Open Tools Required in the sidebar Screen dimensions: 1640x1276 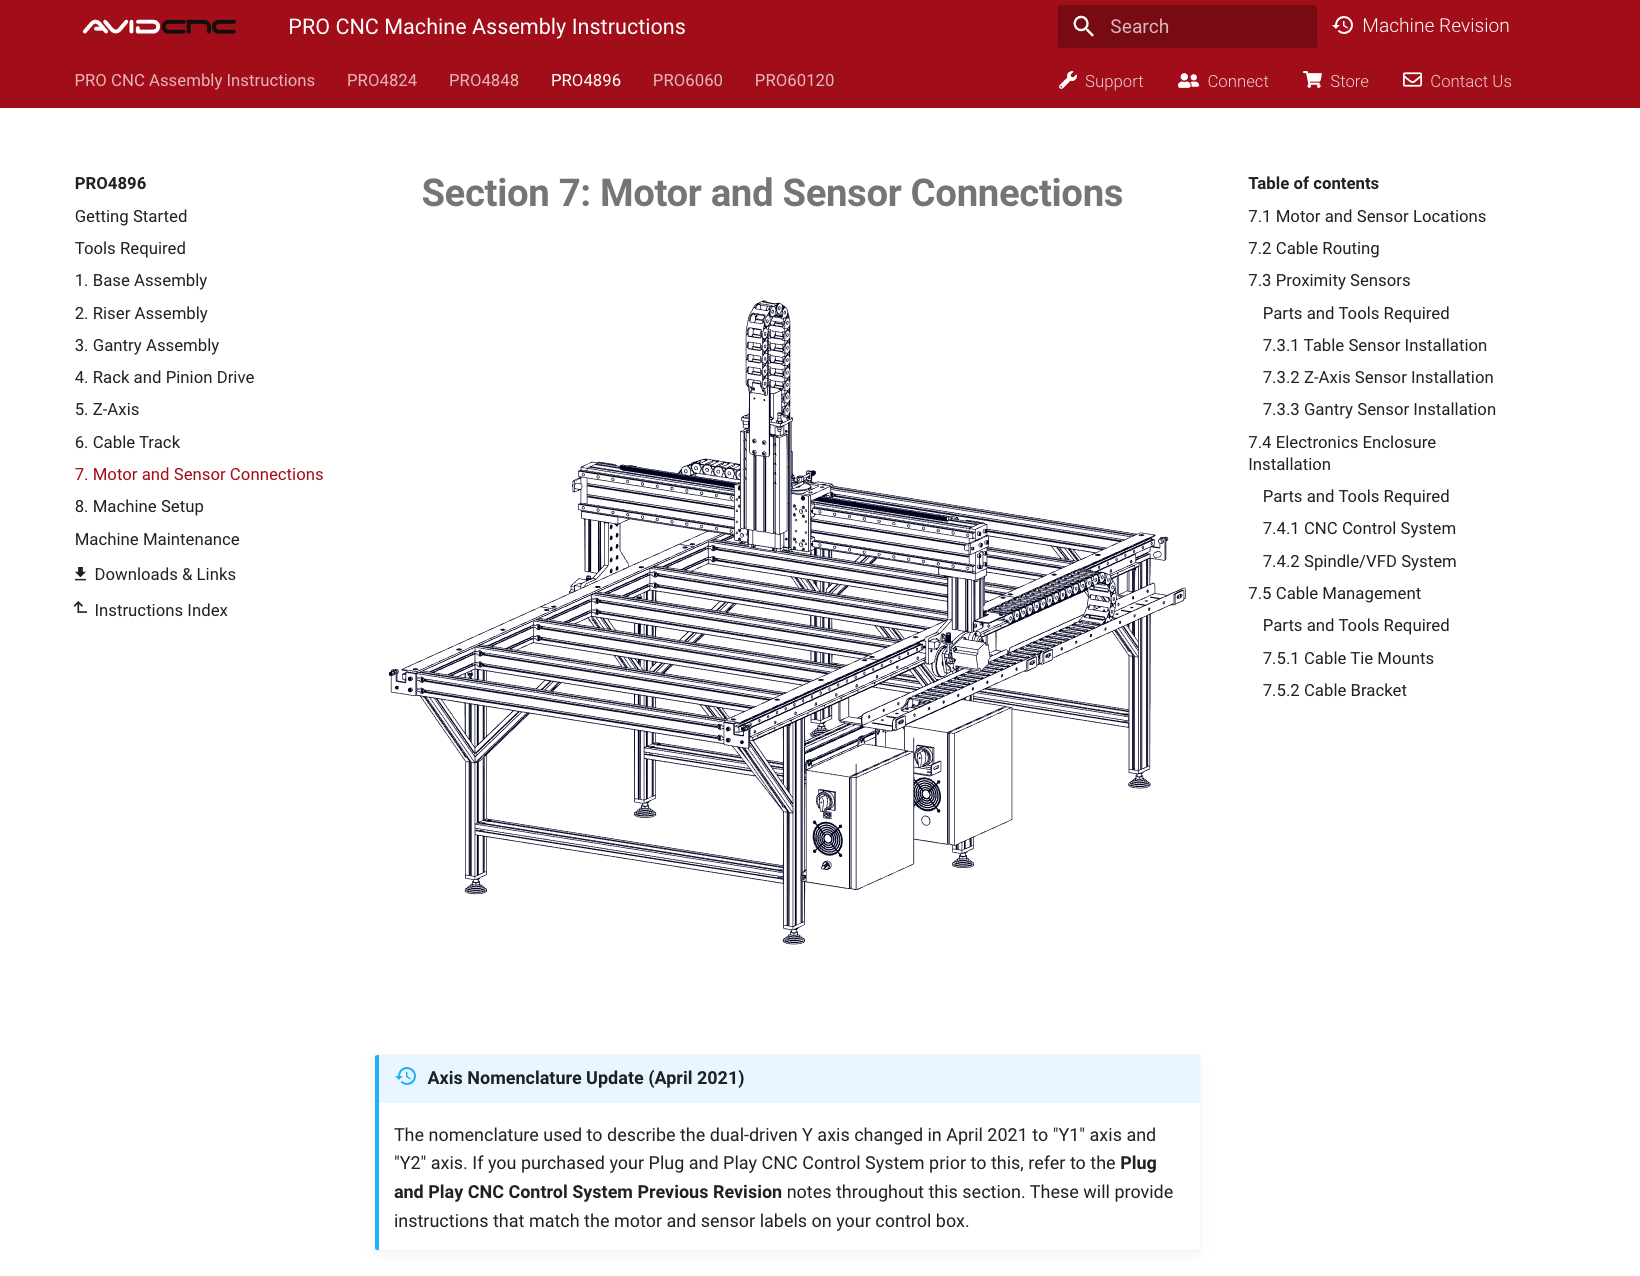click(x=130, y=248)
